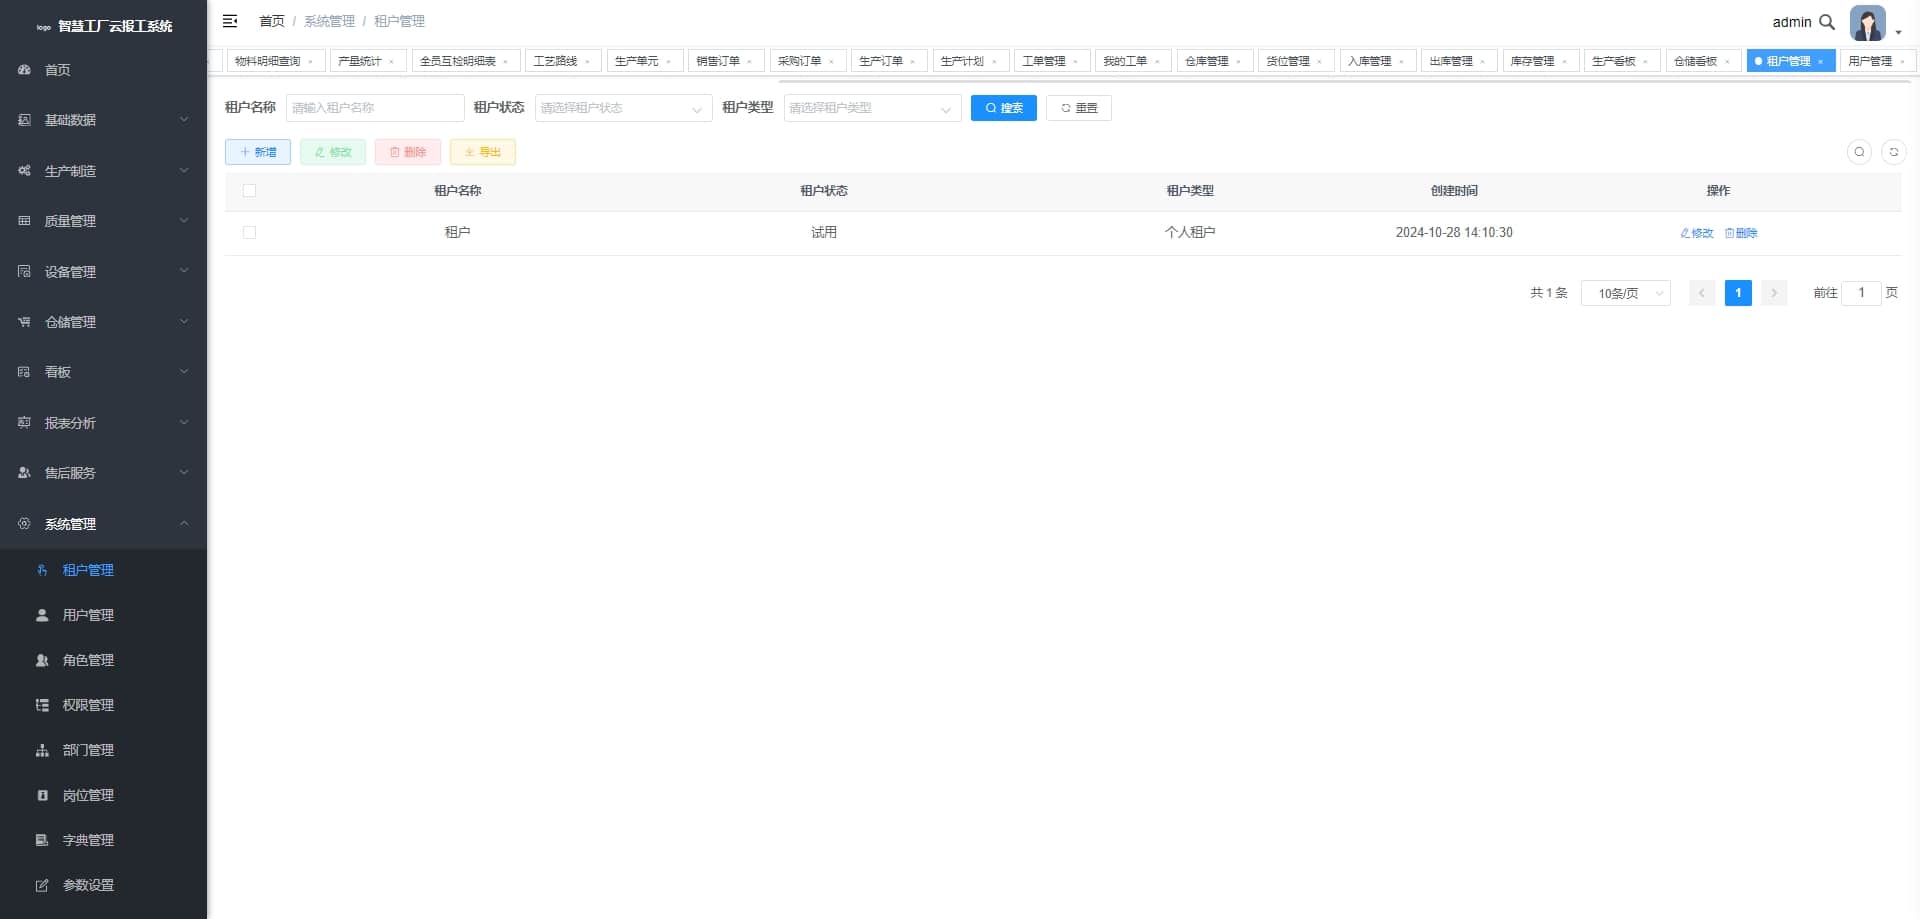The height and width of the screenshot is (919, 1920).
Task: Toggle search bar with the round magnifier icon
Action: (x=1859, y=152)
